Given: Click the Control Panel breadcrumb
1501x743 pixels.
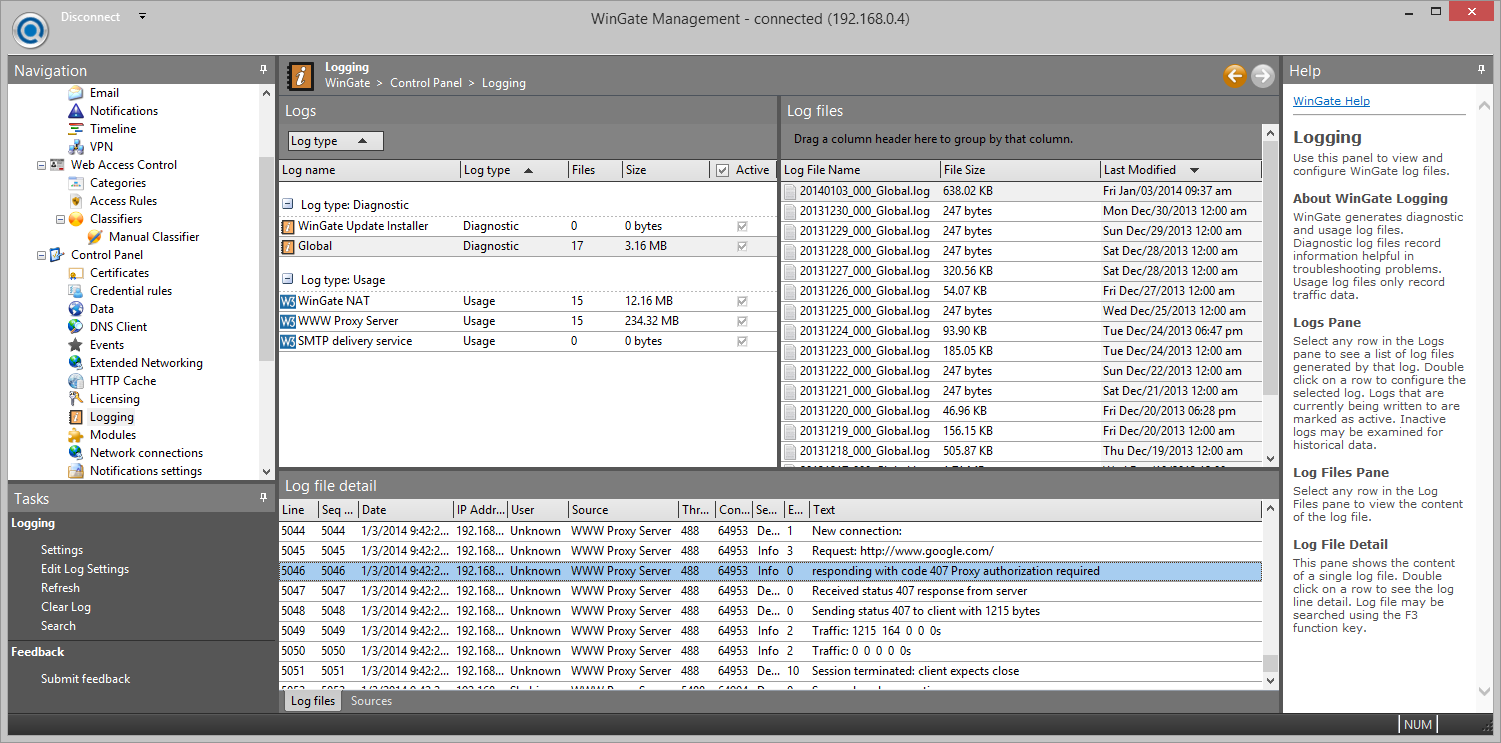Looking at the screenshot, I should point(426,83).
